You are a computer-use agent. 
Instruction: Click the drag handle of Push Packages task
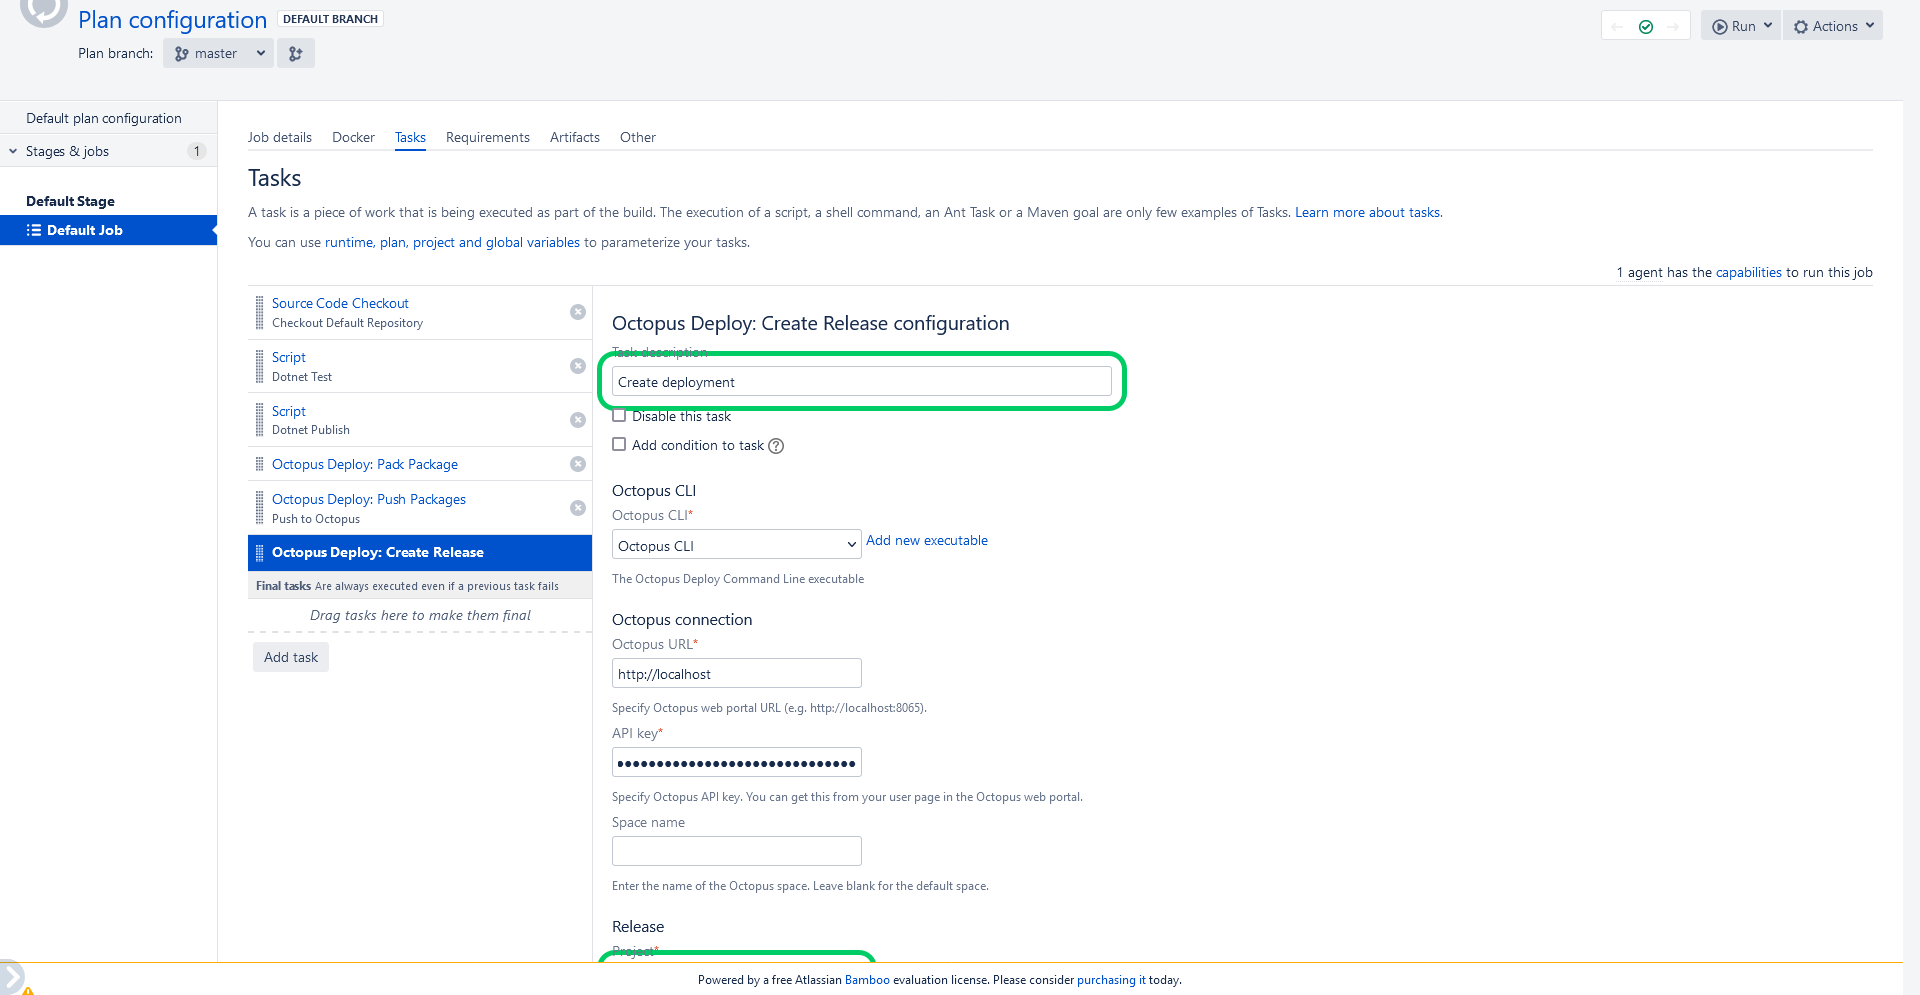click(260, 508)
